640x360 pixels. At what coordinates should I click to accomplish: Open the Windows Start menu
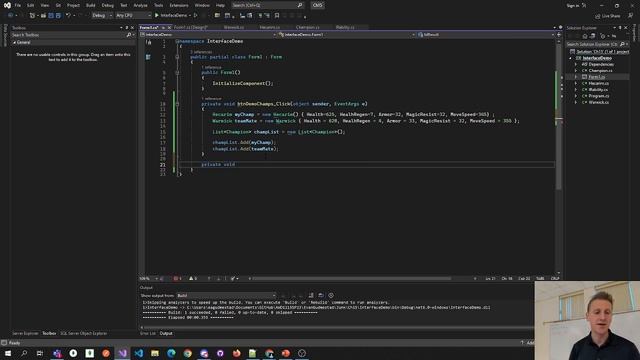pos(8,353)
